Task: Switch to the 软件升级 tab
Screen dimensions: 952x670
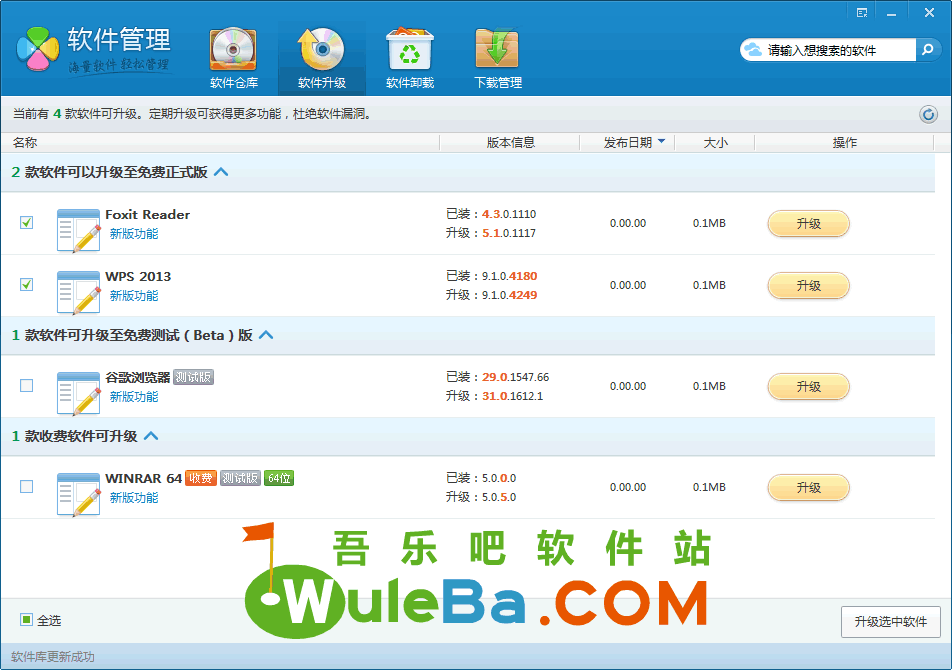Action: point(322,58)
